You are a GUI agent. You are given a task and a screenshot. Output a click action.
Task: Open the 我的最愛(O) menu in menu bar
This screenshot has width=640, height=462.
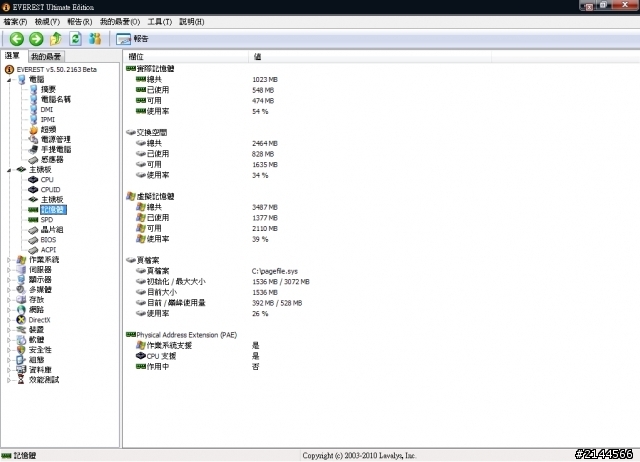click(120, 22)
